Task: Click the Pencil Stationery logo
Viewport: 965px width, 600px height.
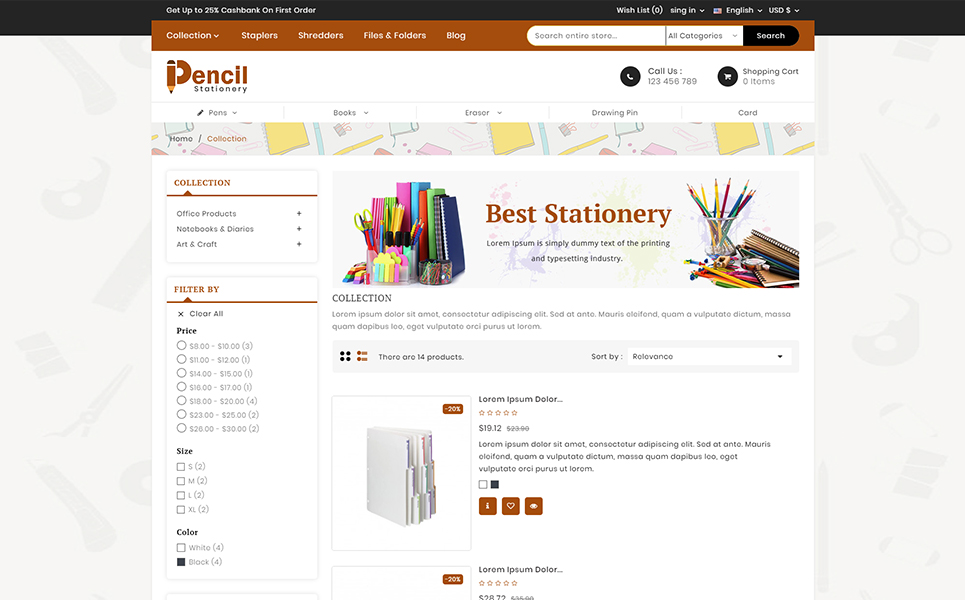Action: pos(207,77)
